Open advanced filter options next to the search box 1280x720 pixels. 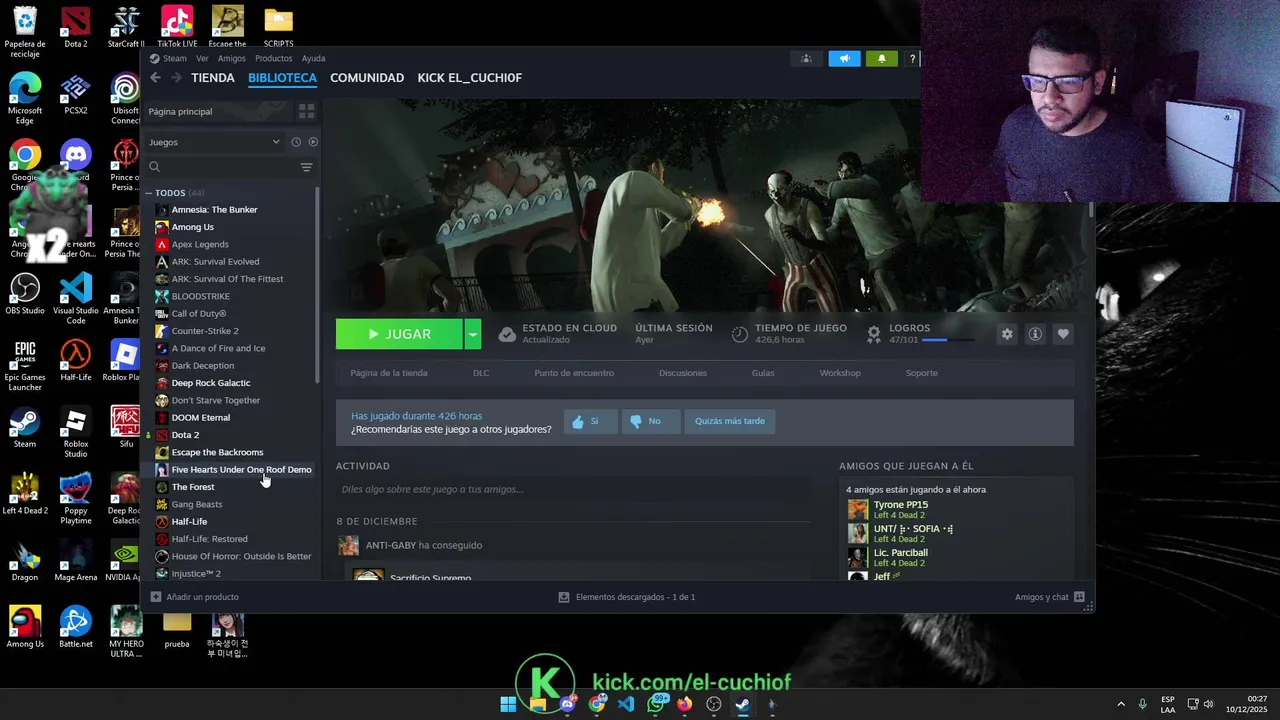coord(307,167)
